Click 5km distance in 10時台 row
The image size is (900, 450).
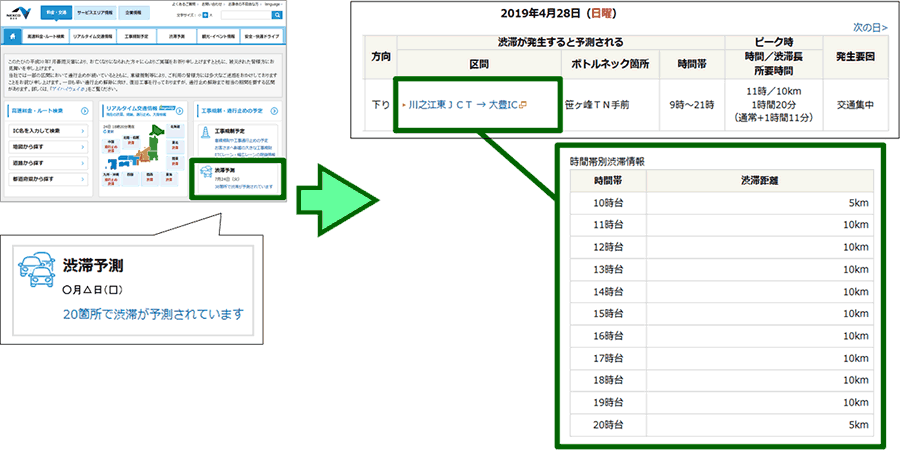(x=857, y=203)
